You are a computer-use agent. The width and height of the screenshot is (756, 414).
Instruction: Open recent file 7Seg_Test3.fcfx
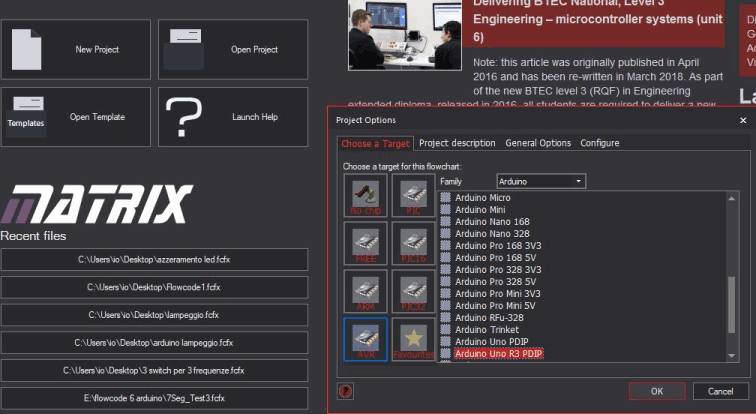point(154,398)
